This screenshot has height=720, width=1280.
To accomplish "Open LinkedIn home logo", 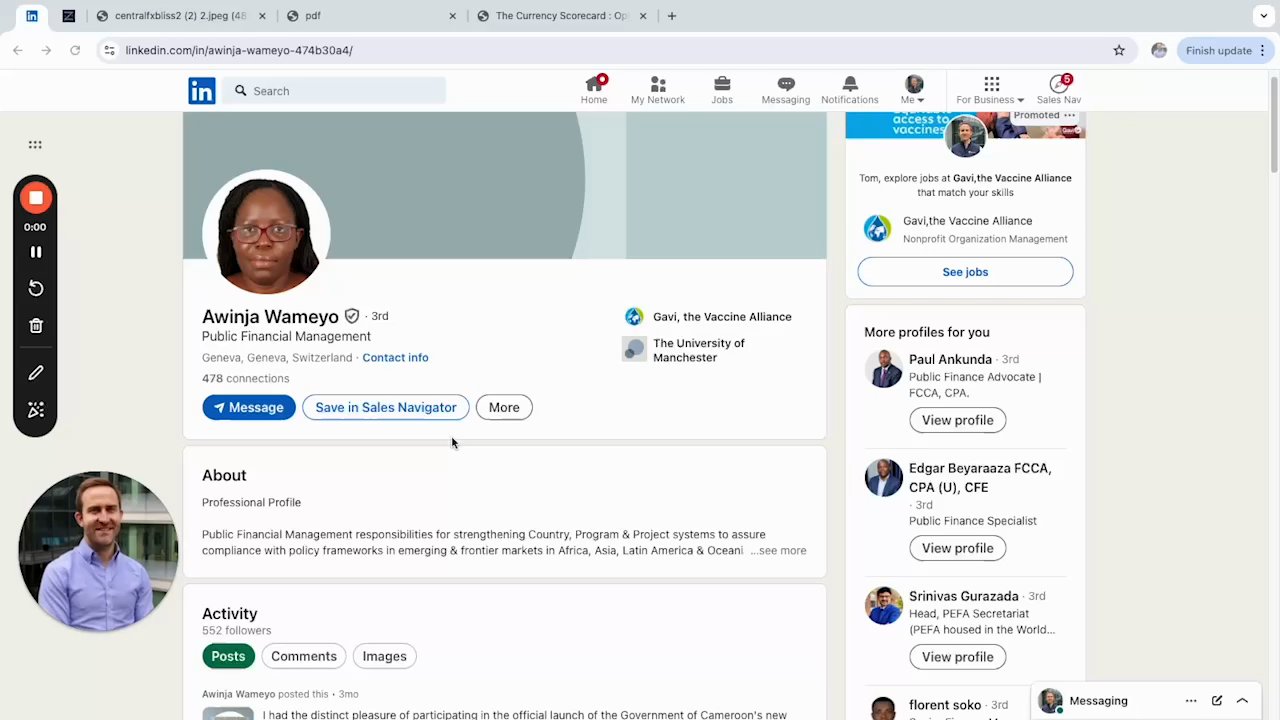I will 201,91.
